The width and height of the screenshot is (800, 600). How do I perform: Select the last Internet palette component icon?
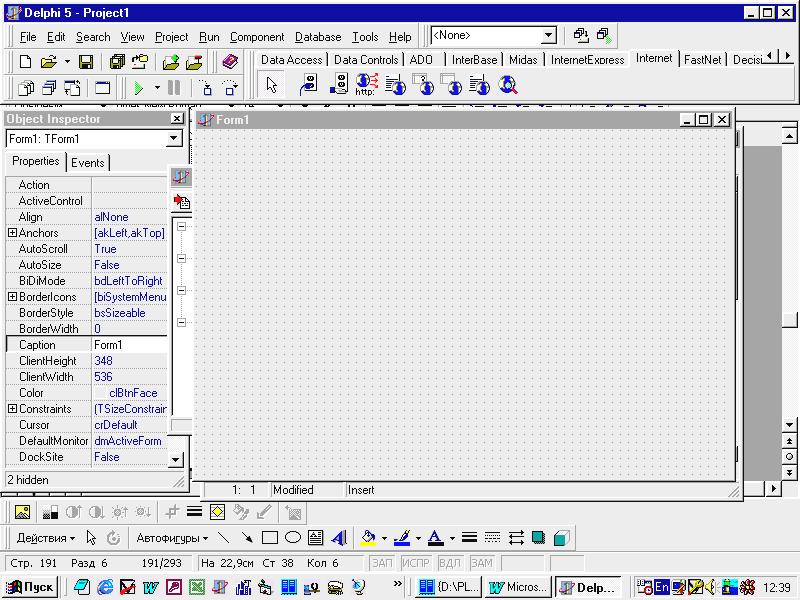[508, 84]
